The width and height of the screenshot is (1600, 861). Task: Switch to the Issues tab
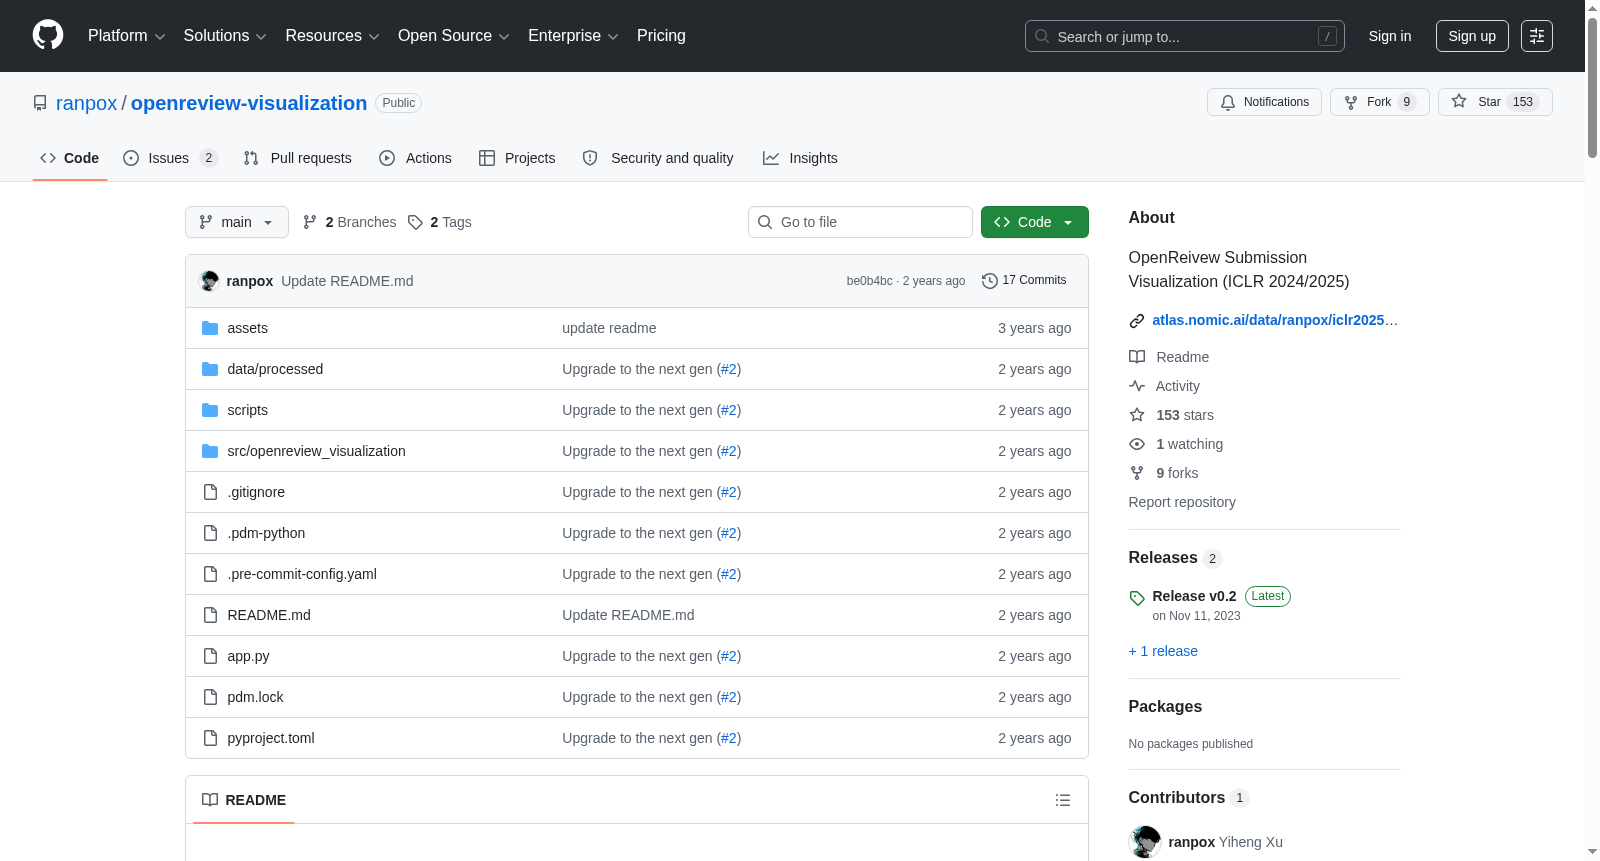tap(170, 158)
